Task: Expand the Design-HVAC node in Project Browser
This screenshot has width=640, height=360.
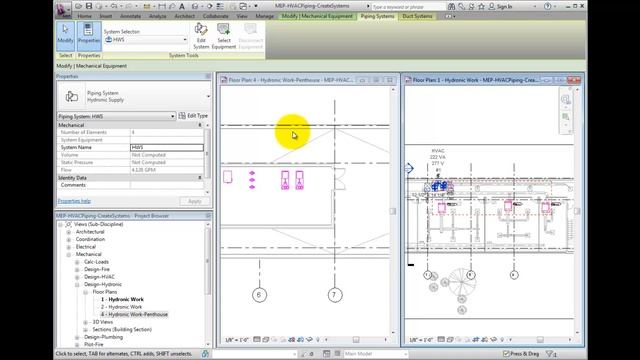Action: coord(77,277)
